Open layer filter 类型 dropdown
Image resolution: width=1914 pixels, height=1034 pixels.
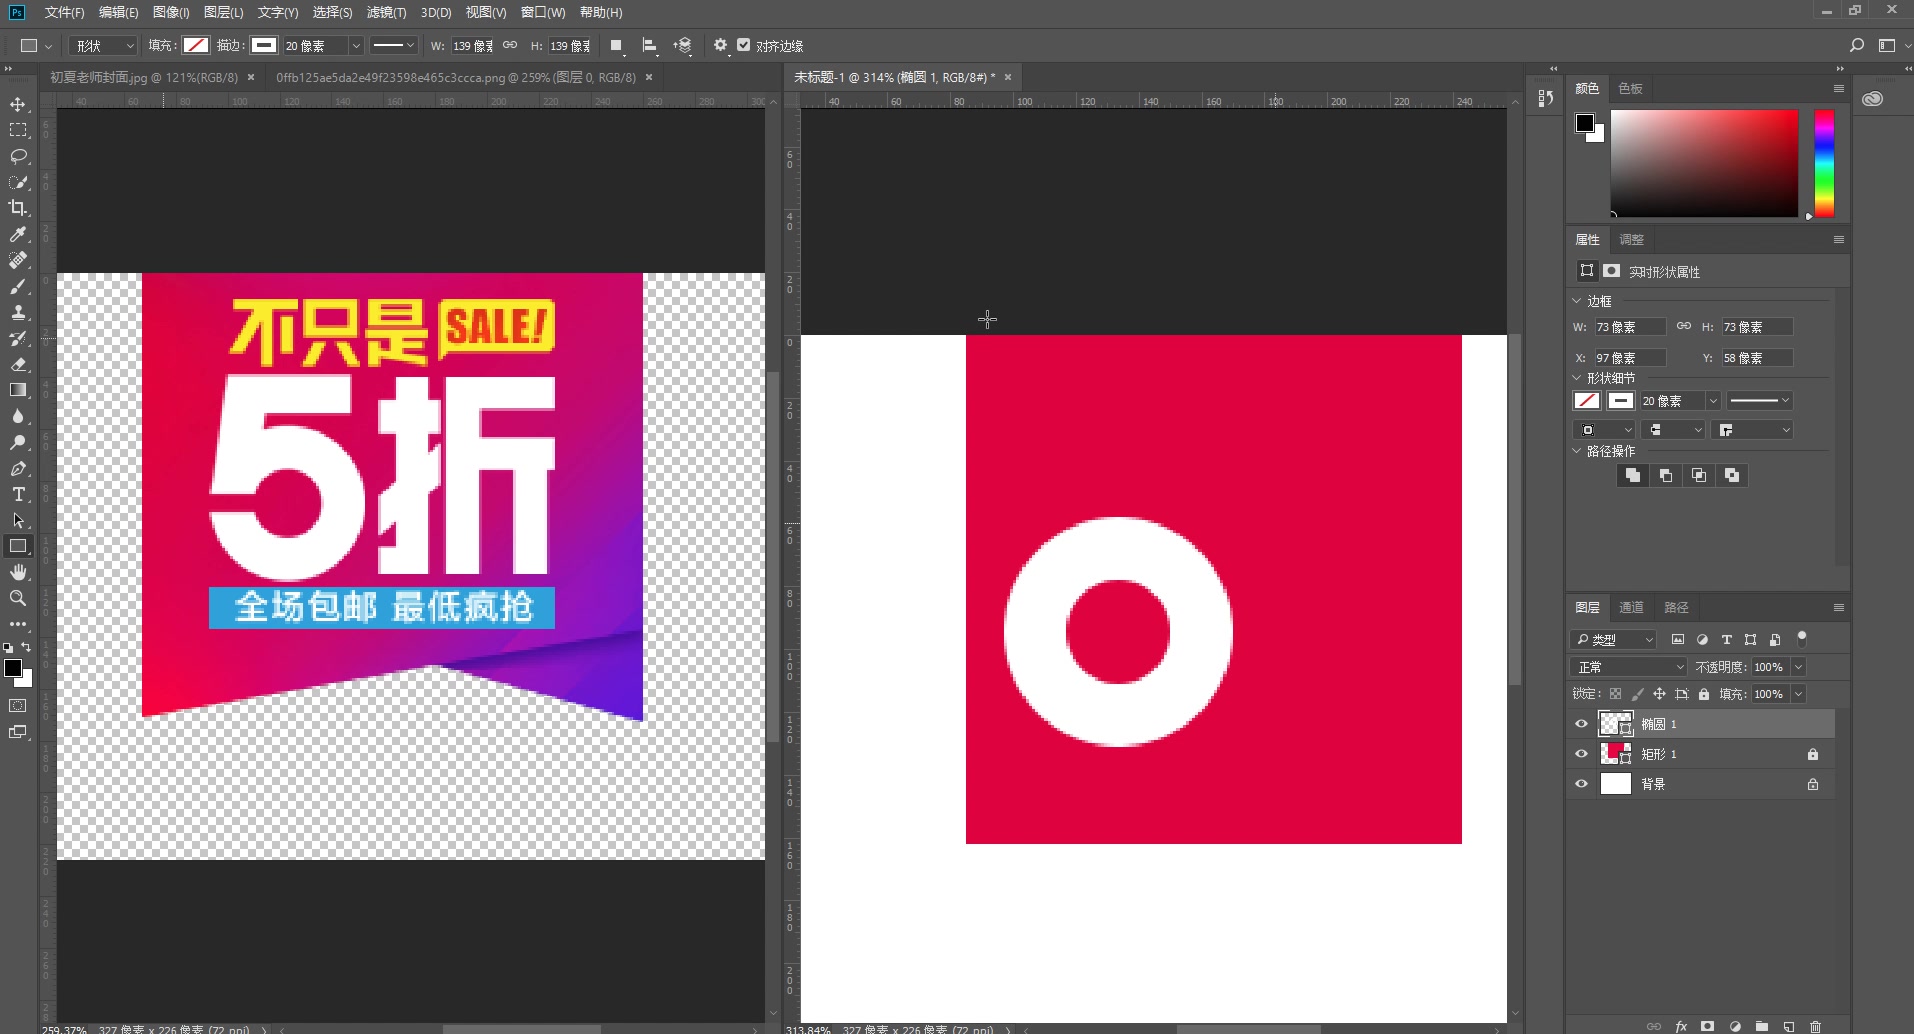click(1614, 639)
